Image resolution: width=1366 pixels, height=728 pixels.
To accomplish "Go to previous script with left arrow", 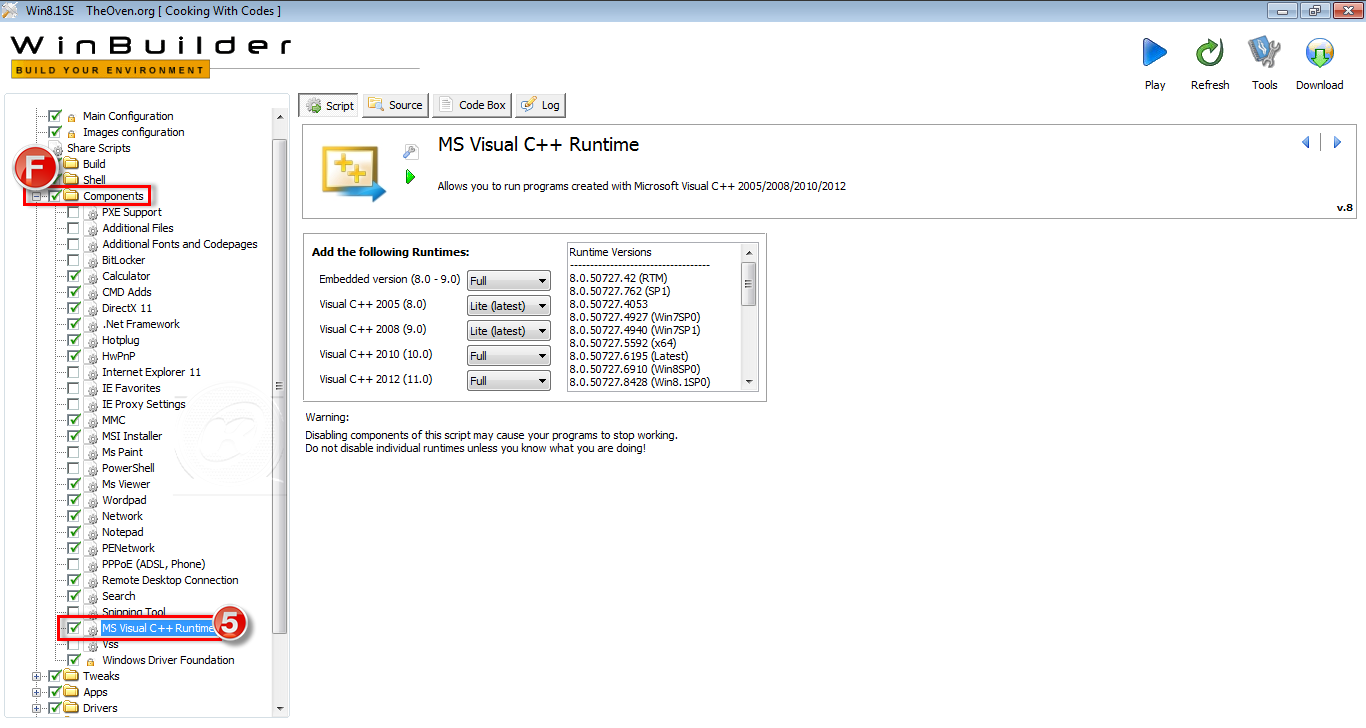I will [x=1306, y=143].
